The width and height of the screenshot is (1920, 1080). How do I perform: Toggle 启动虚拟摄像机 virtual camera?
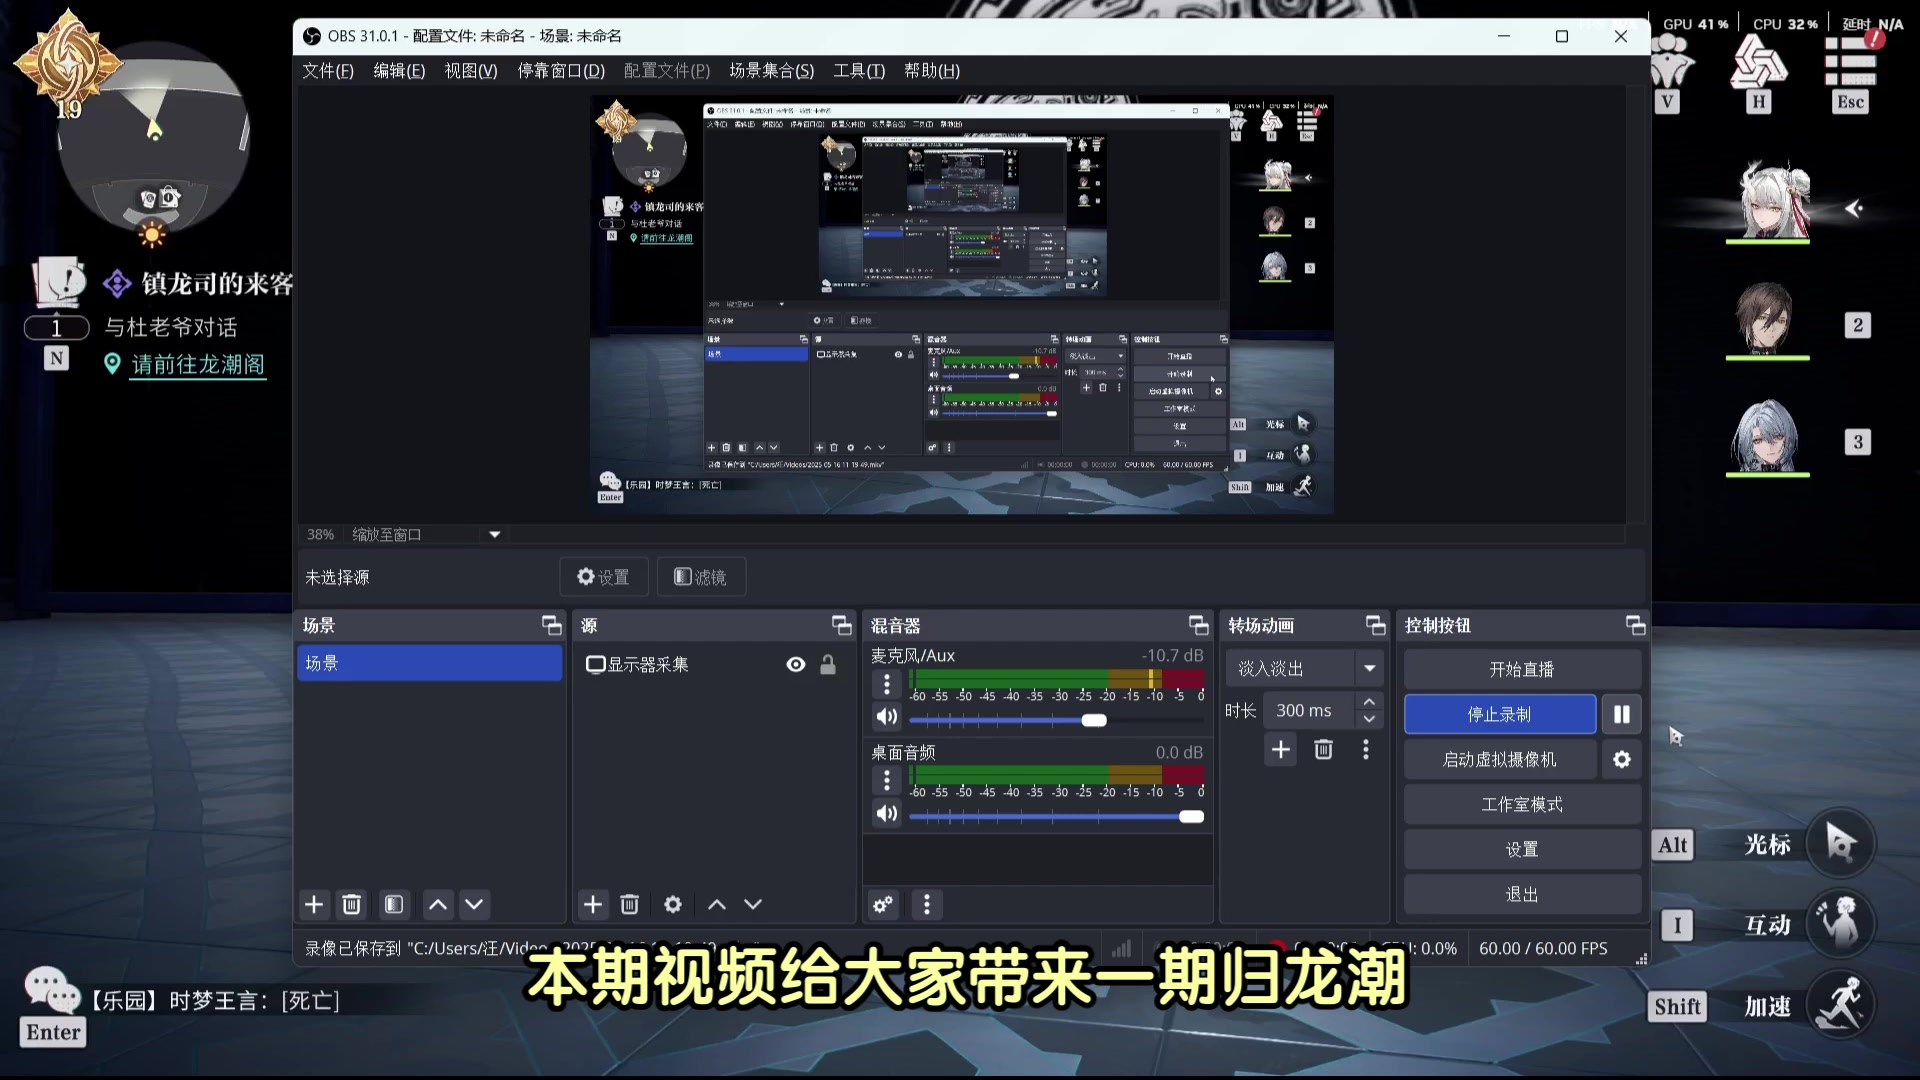(x=1499, y=760)
